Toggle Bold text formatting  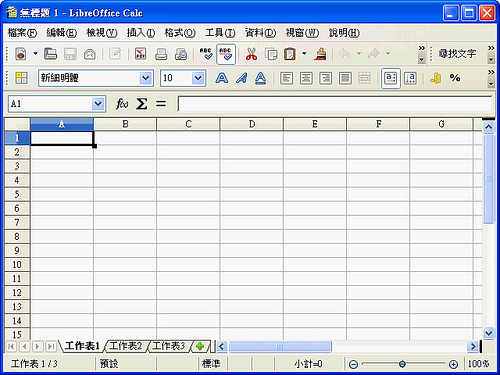tap(222, 78)
